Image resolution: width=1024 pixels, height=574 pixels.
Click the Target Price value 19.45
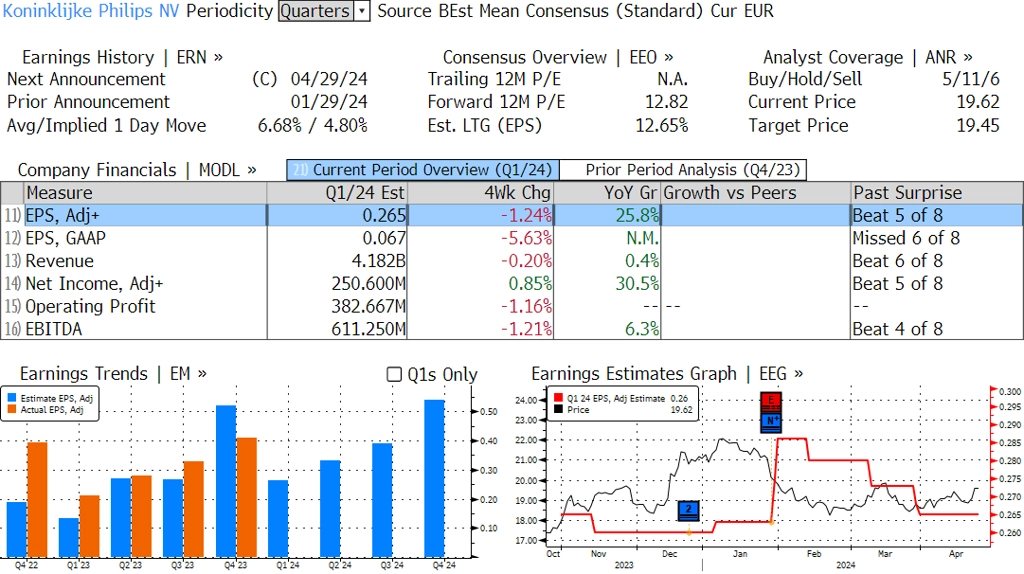(x=978, y=126)
